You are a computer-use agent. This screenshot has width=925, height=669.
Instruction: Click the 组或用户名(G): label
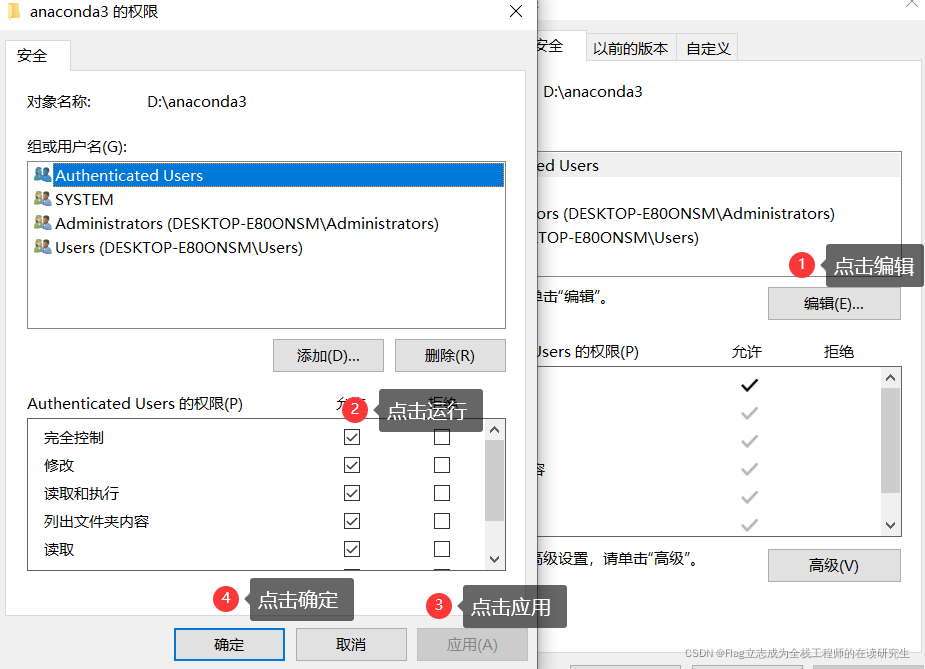pos(77,146)
